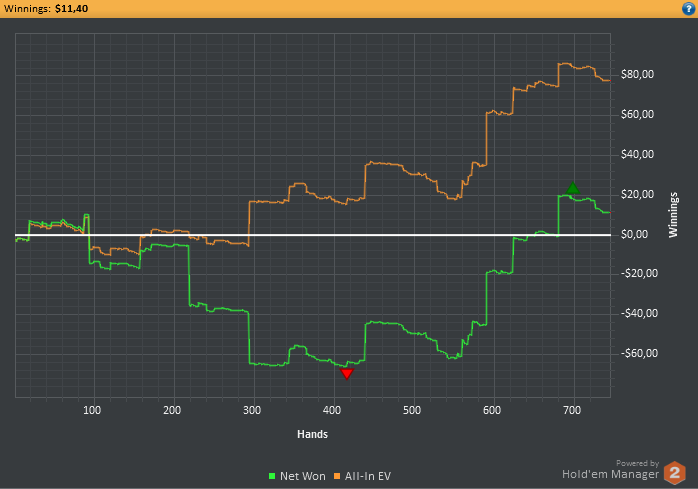698x489 pixels.
Task: Click the 700 hands axis label
Action: 572,410
